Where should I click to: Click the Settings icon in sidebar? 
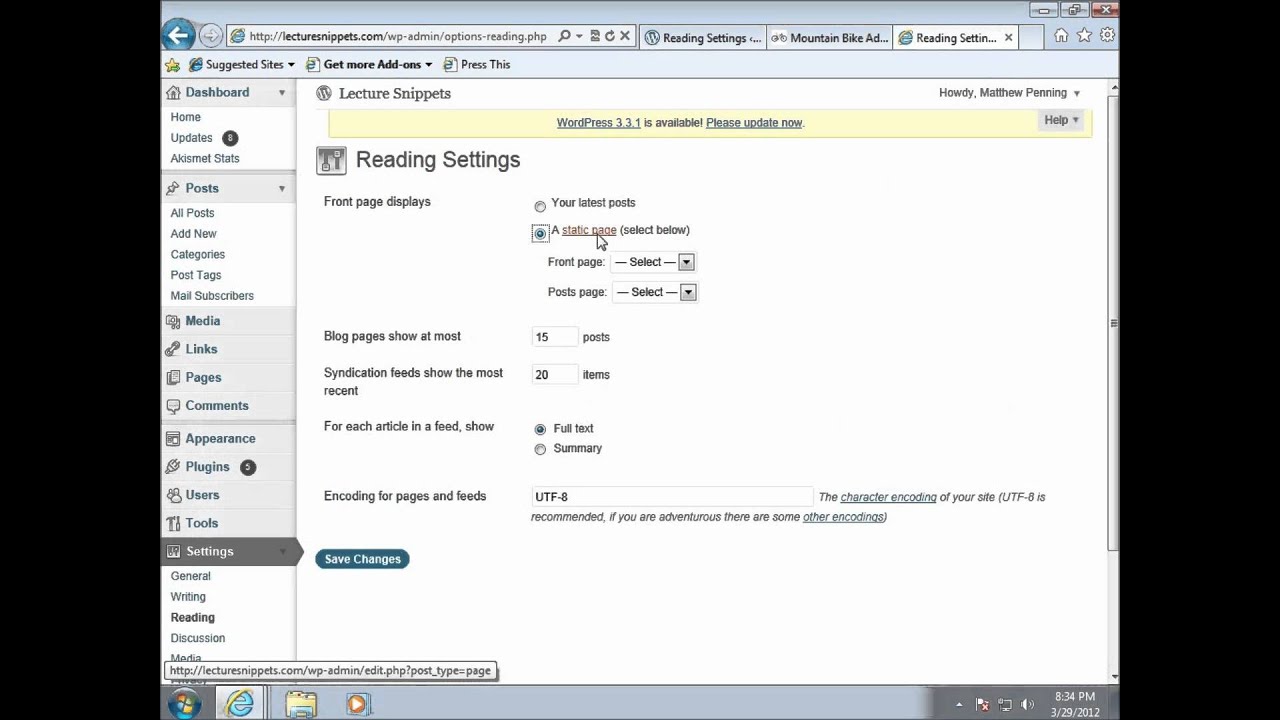[x=173, y=551]
